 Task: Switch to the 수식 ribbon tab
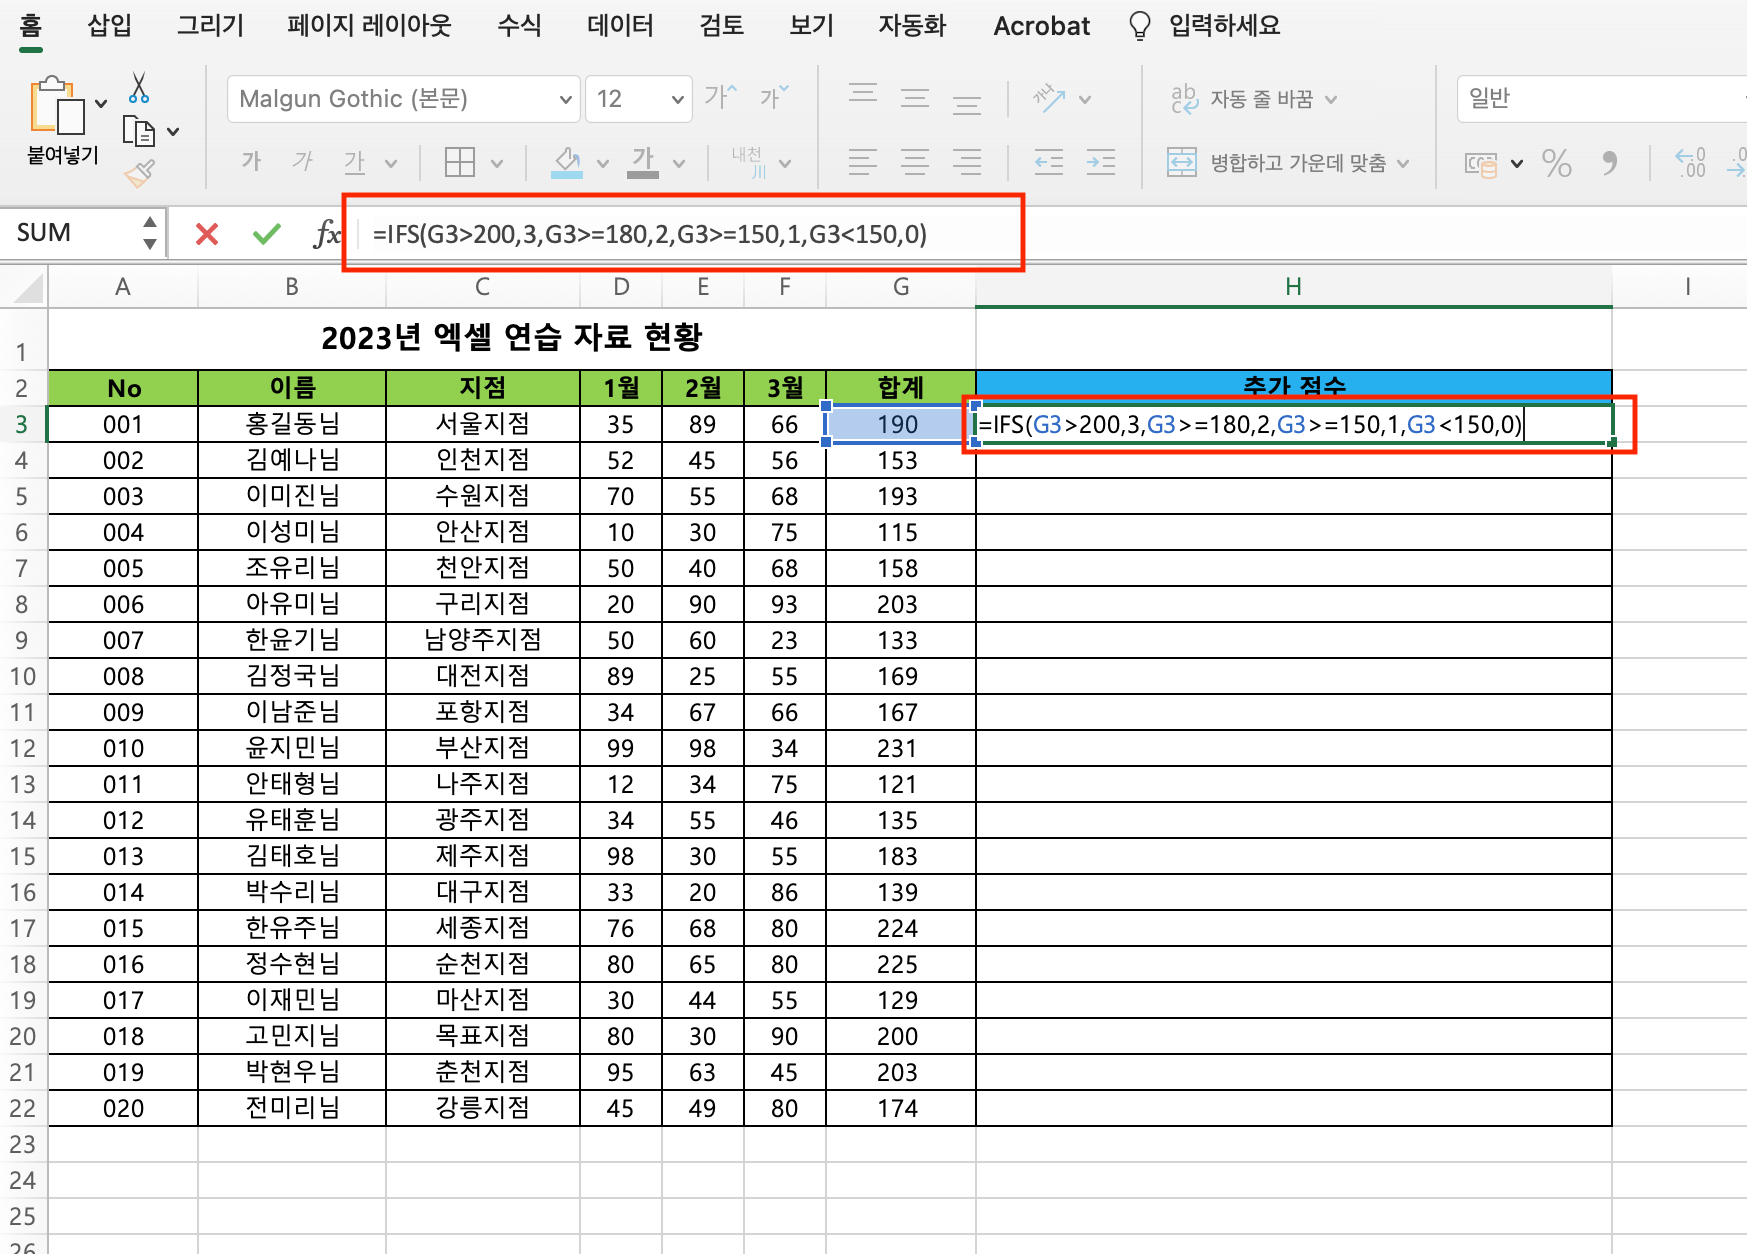(x=518, y=25)
